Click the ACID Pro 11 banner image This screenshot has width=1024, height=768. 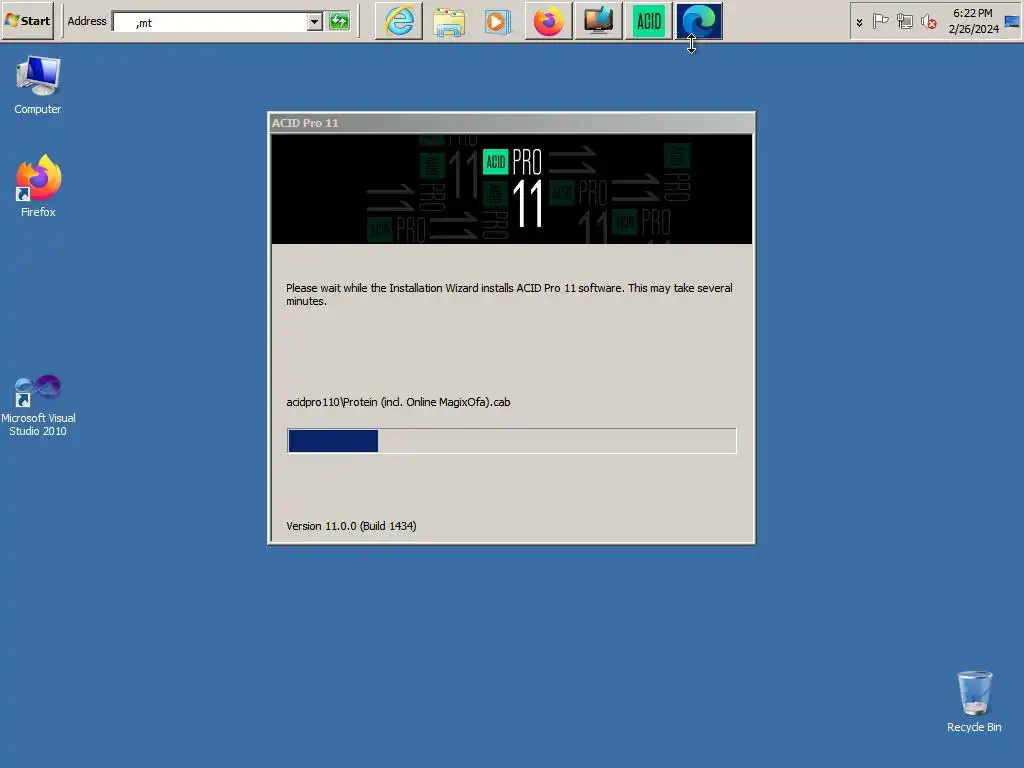coord(511,189)
